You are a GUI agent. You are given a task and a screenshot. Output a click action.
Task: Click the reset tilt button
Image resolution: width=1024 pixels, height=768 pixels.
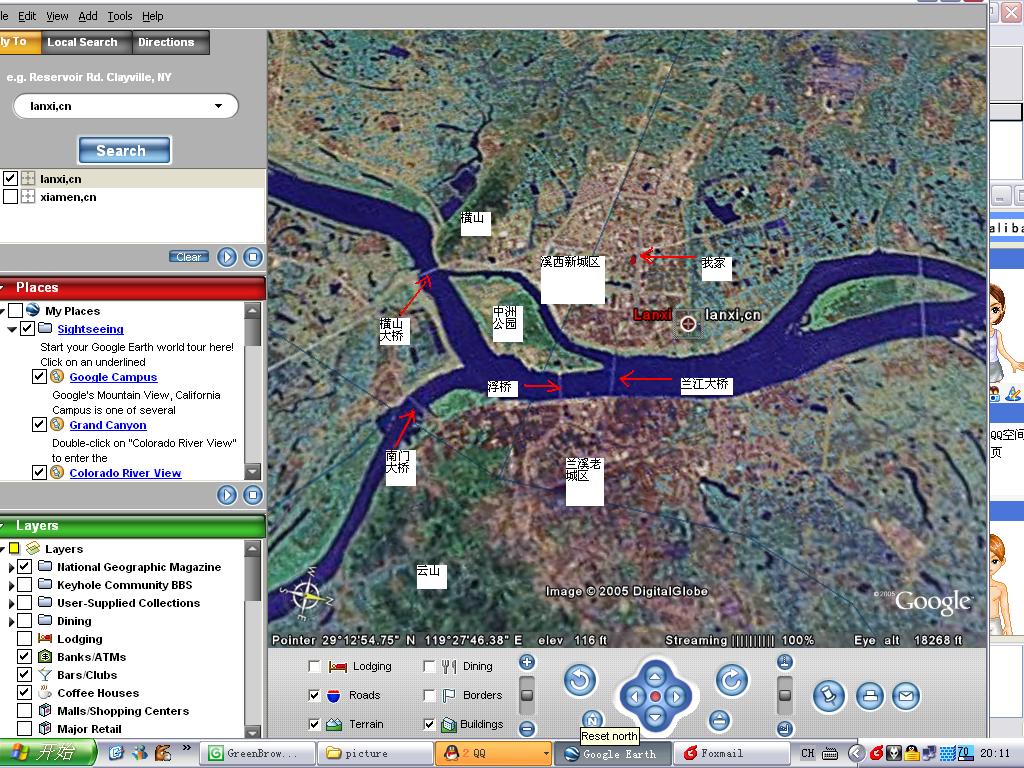[x=719, y=720]
